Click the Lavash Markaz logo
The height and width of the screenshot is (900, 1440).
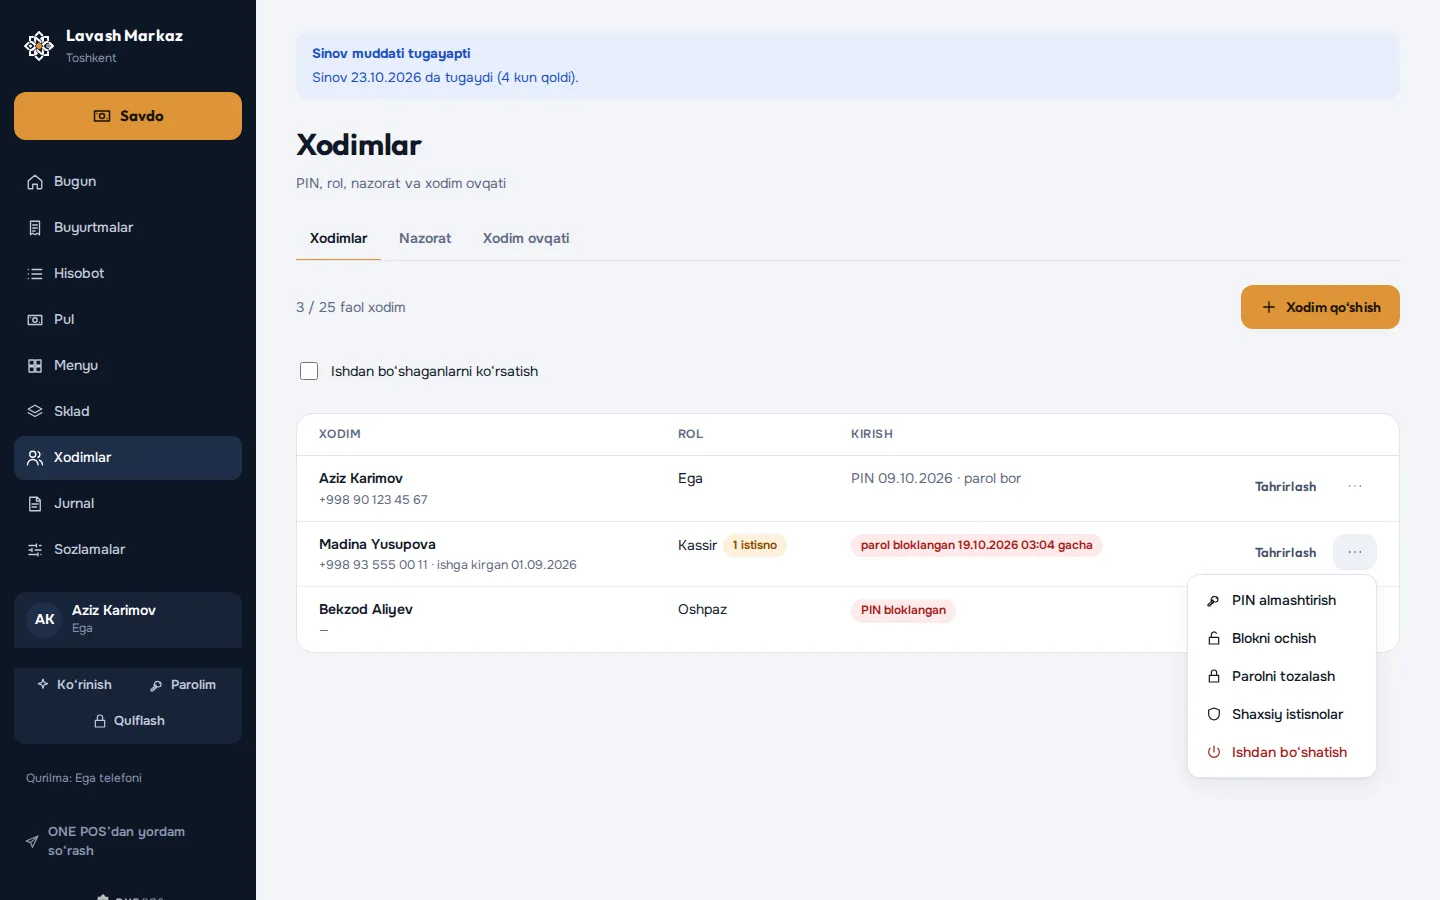[39, 46]
